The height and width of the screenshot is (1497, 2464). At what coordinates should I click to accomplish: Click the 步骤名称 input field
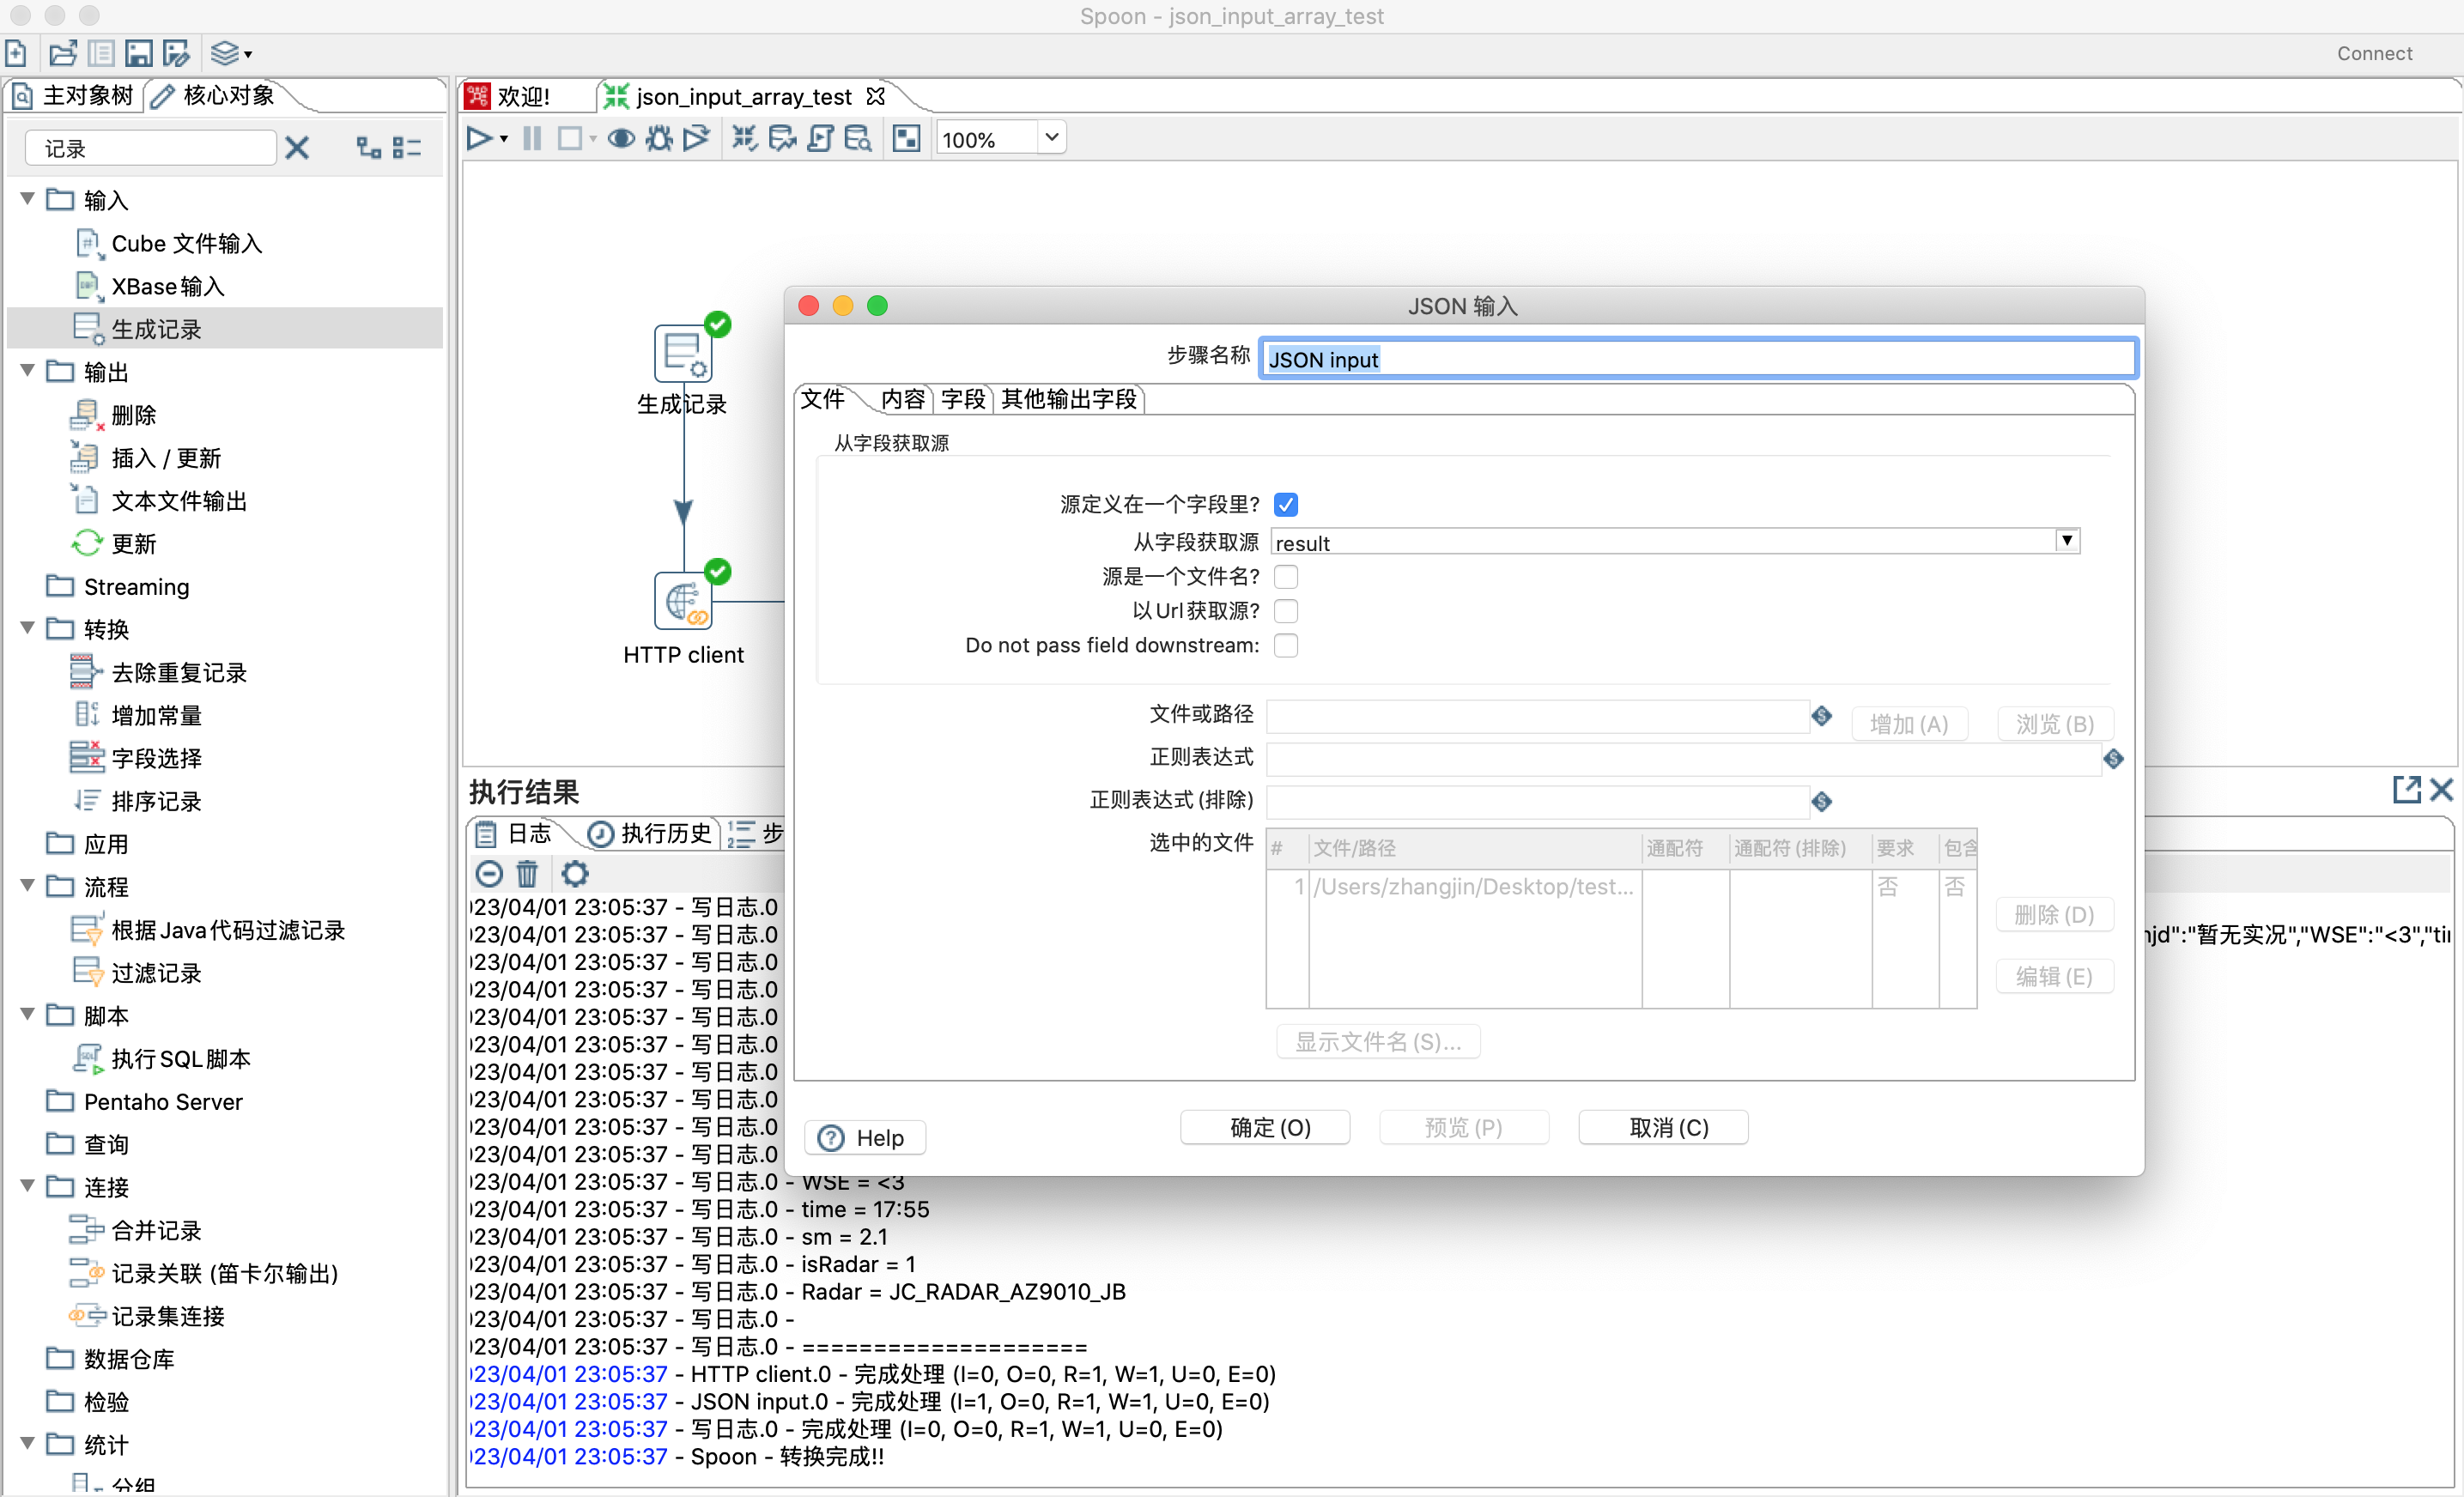pyautogui.click(x=1697, y=360)
